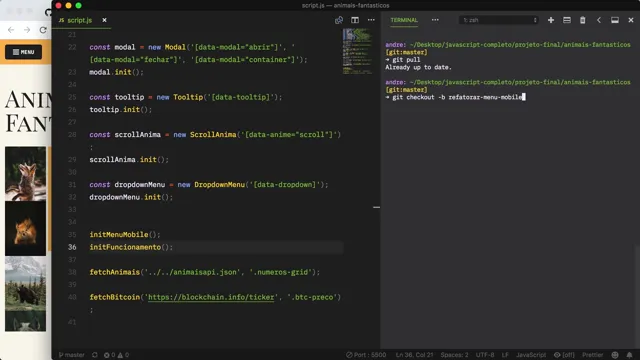The width and height of the screenshot is (640, 360).
Task: Click the MENU button on the webpage
Action: (x=24, y=52)
